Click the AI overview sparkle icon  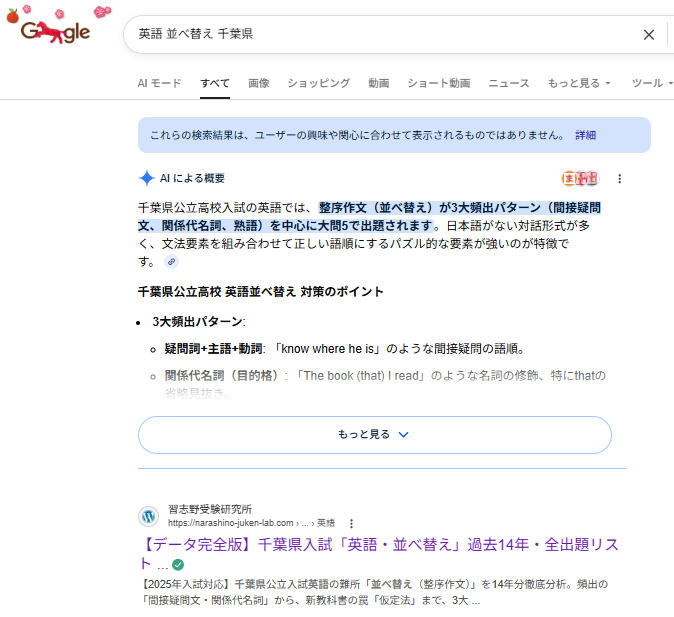147,178
